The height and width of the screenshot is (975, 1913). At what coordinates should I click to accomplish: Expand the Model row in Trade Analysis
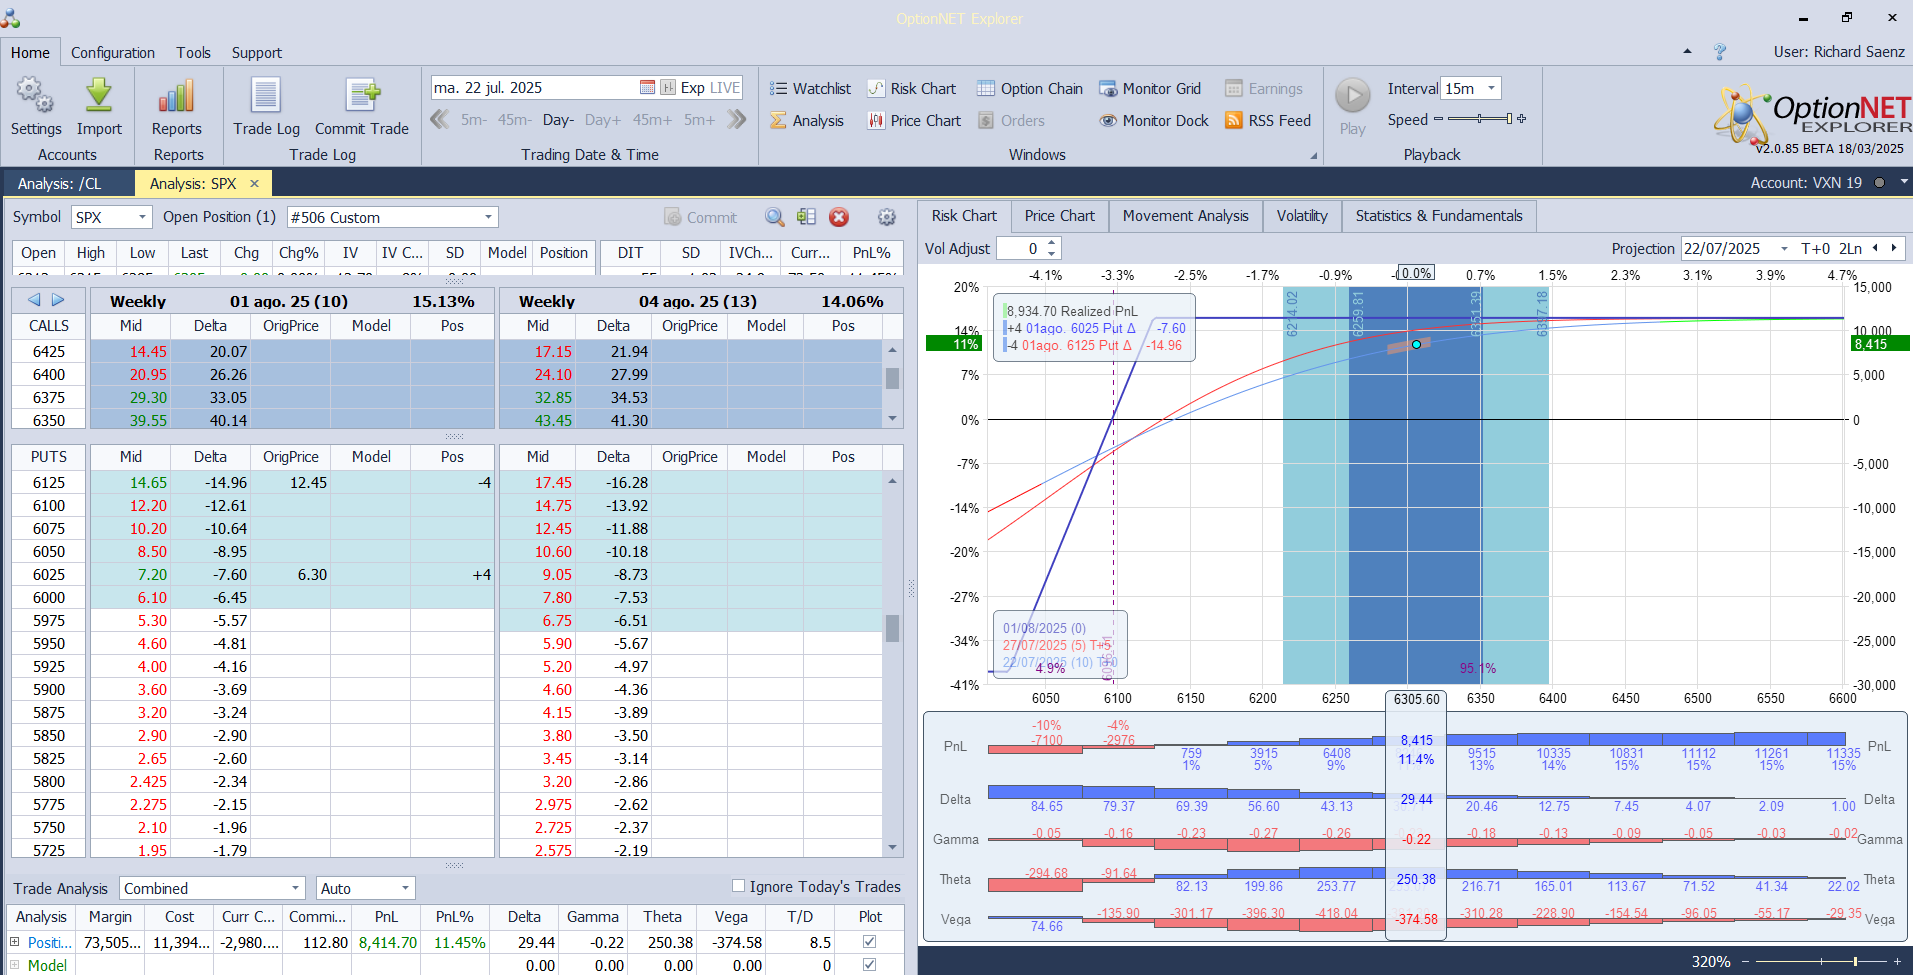15,965
